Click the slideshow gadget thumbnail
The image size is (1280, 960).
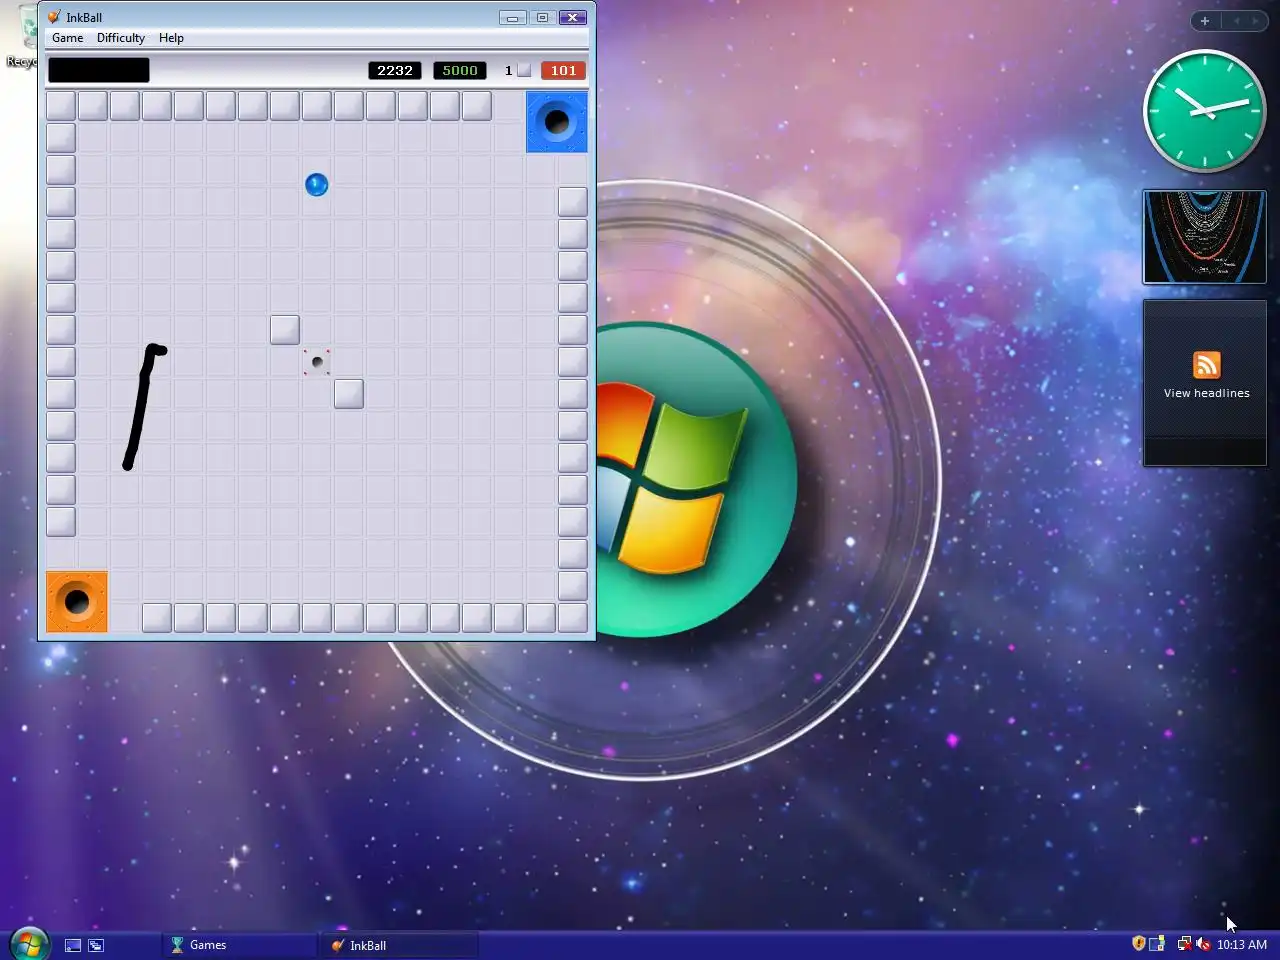1205,237
